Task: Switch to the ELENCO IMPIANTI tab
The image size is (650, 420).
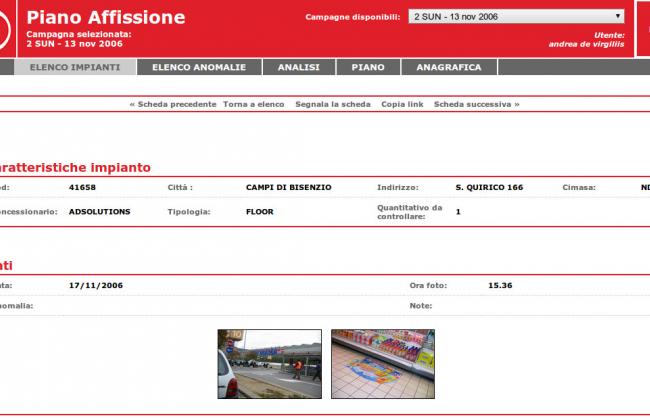Action: coord(75,67)
